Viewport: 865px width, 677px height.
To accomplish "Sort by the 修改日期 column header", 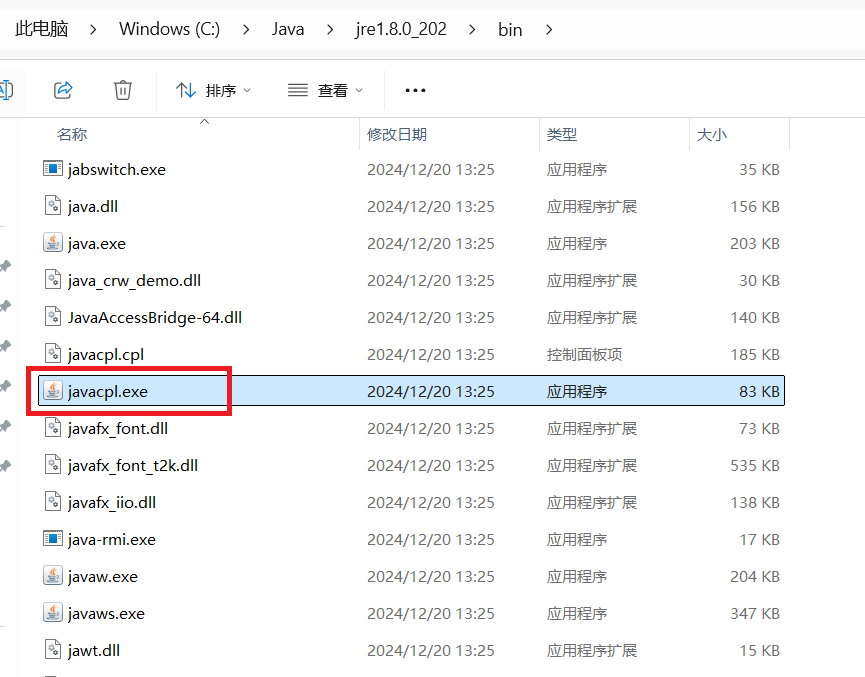I will tap(397, 134).
